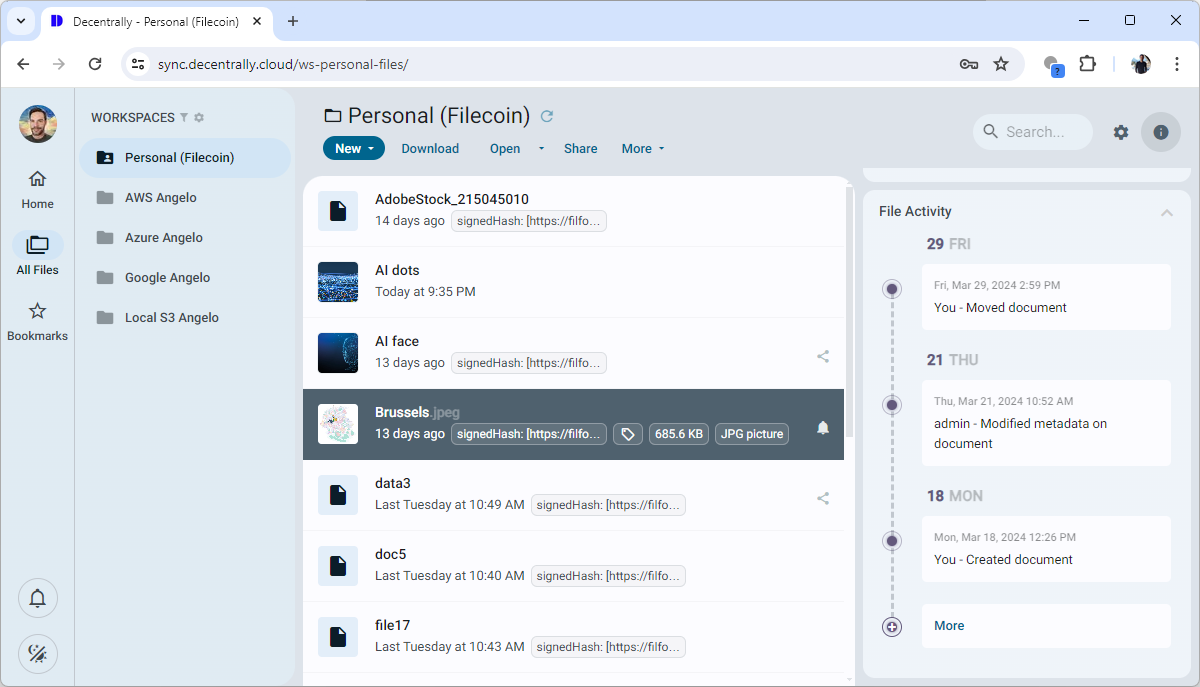
Task: Open the settings gear beside search
Action: 1121,132
